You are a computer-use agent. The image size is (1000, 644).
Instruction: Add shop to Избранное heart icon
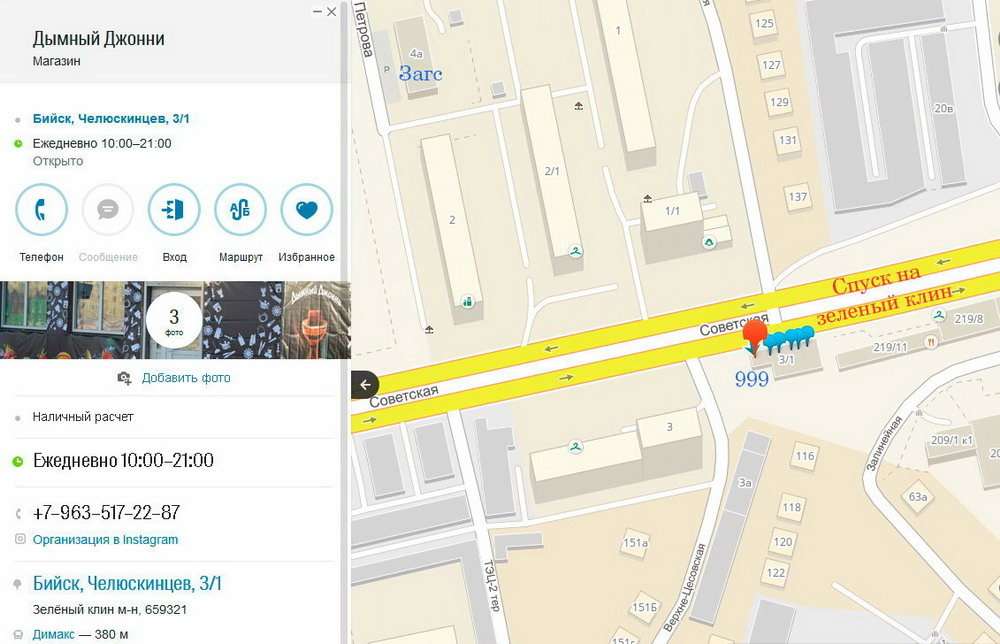(307, 210)
